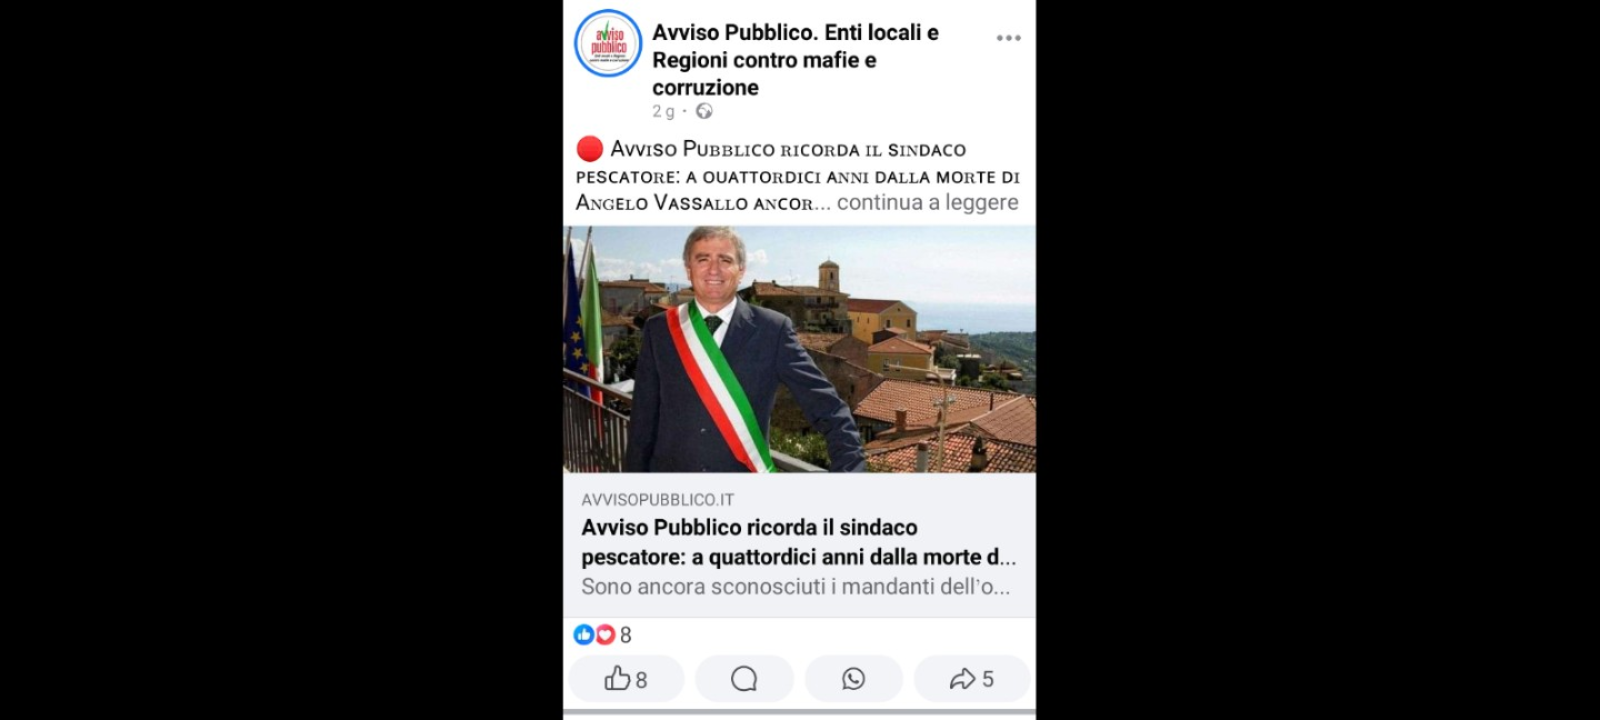Screen dimensions: 1600x720
Task: Expand post text with 'continua a leggere'
Action: [x=928, y=202]
